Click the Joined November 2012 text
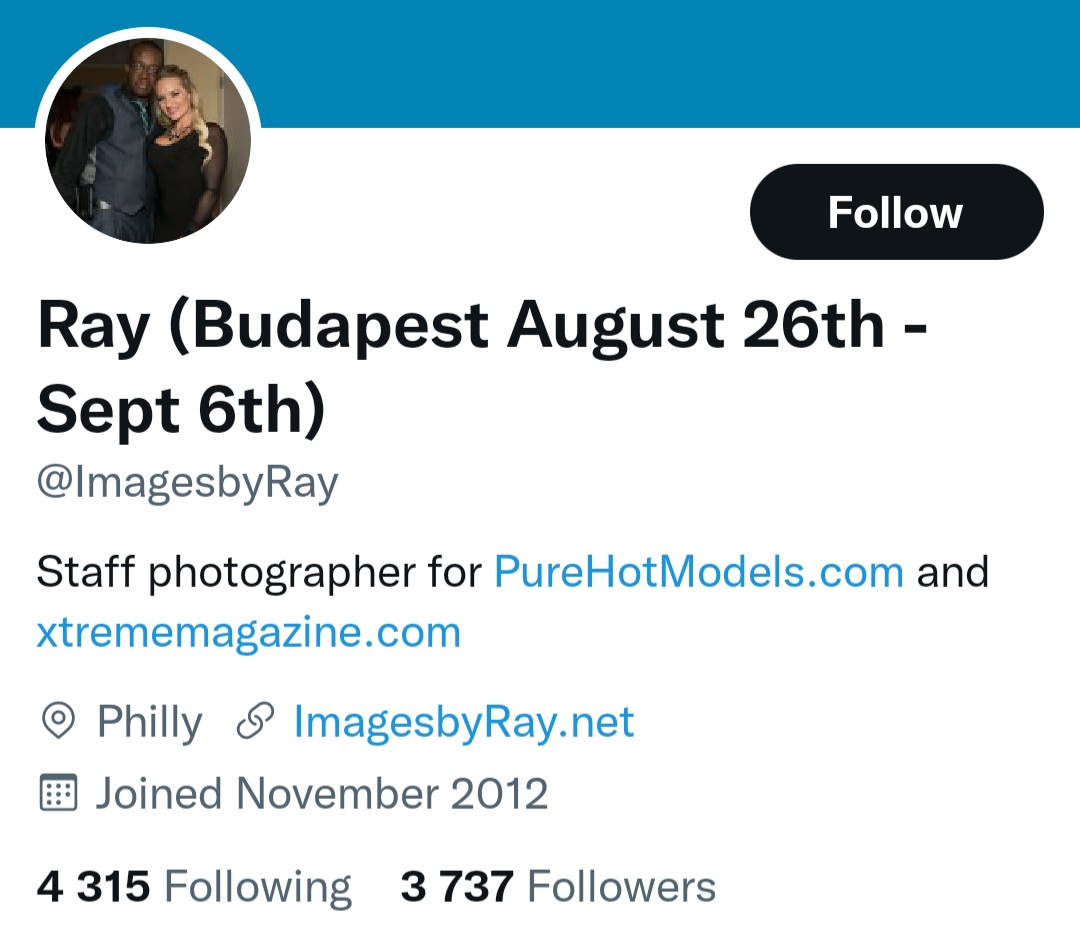The image size is (1080, 935). coord(322,794)
